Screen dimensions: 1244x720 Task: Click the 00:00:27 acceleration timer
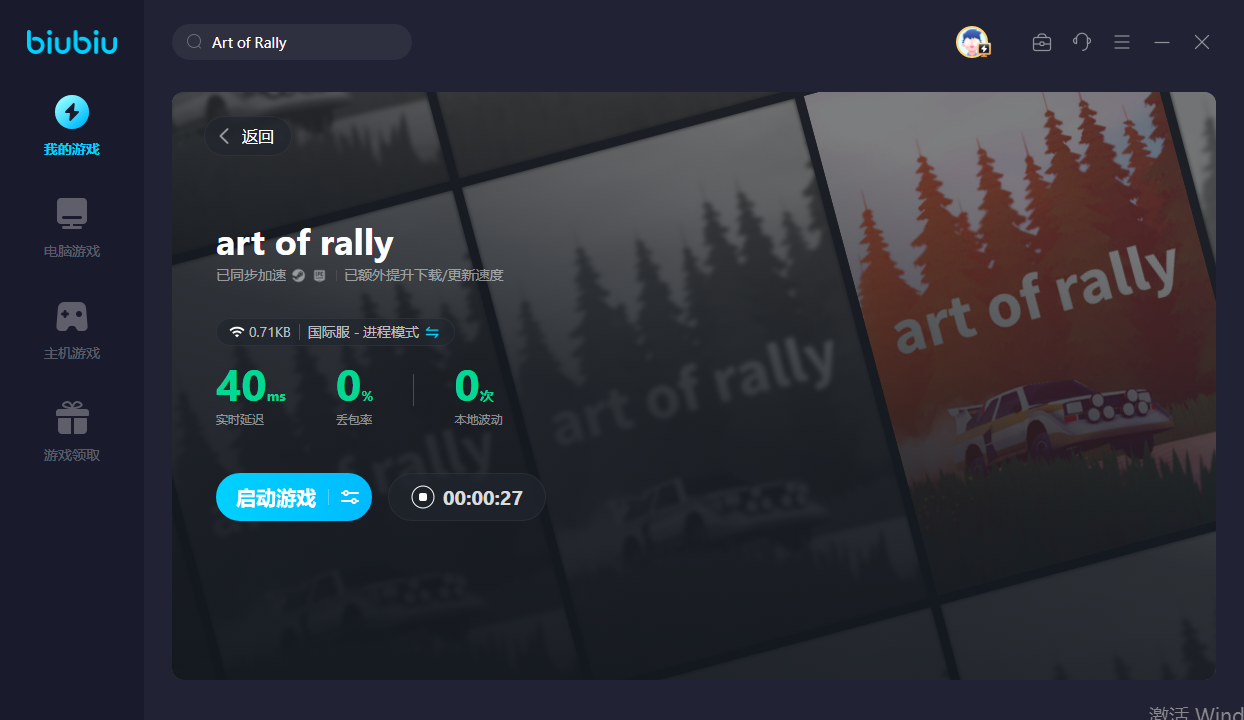[x=483, y=498]
